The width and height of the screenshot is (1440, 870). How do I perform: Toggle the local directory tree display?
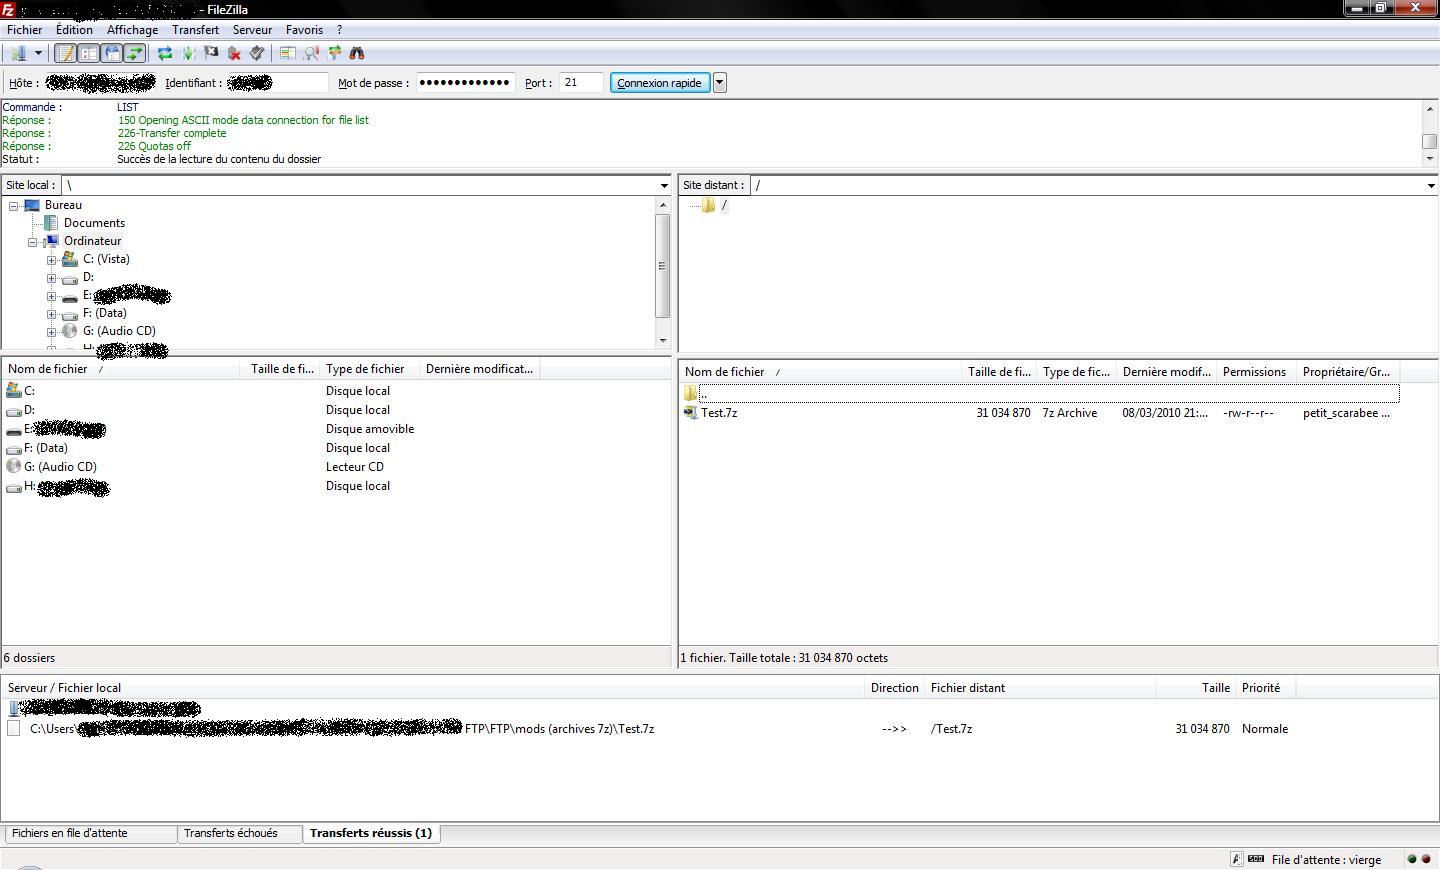point(88,53)
